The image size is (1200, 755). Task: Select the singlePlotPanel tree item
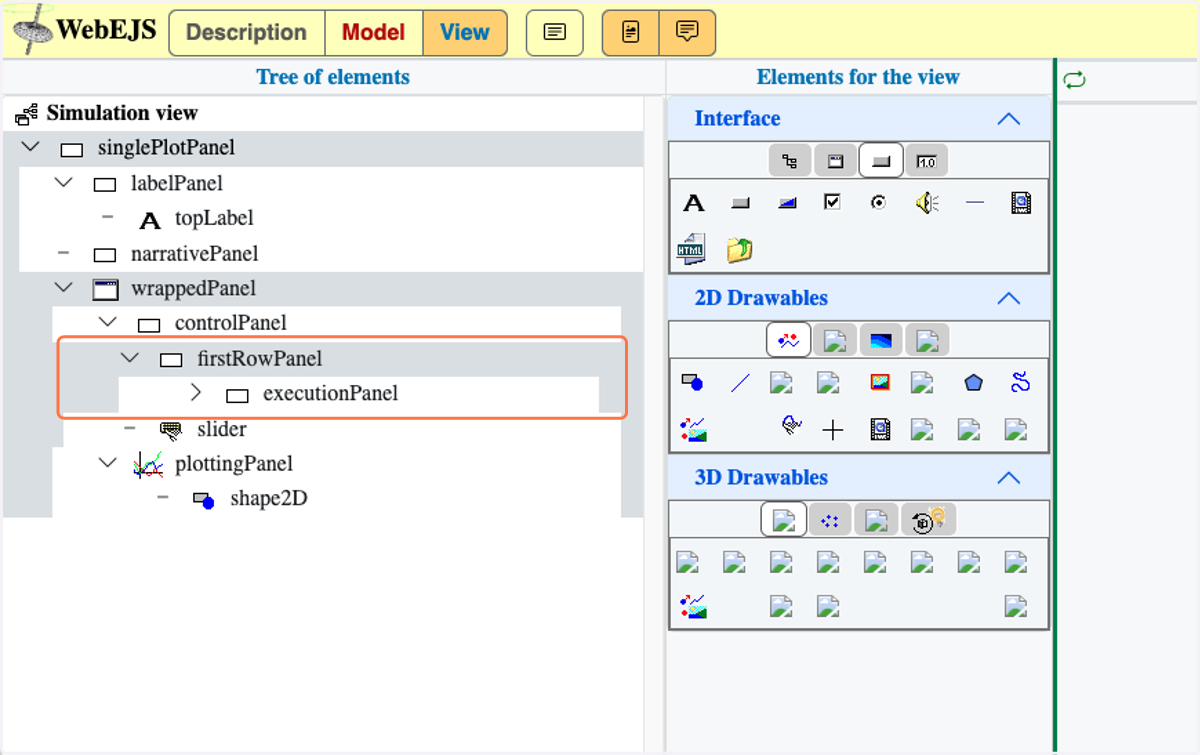tap(166, 148)
